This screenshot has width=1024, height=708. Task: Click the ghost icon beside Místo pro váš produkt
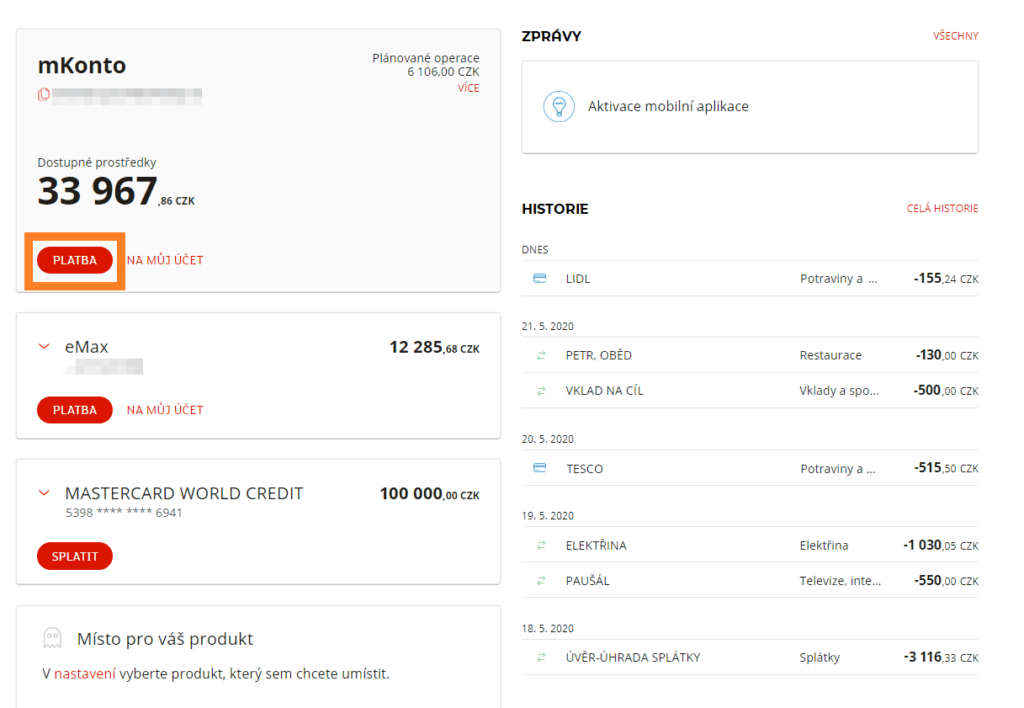52,638
